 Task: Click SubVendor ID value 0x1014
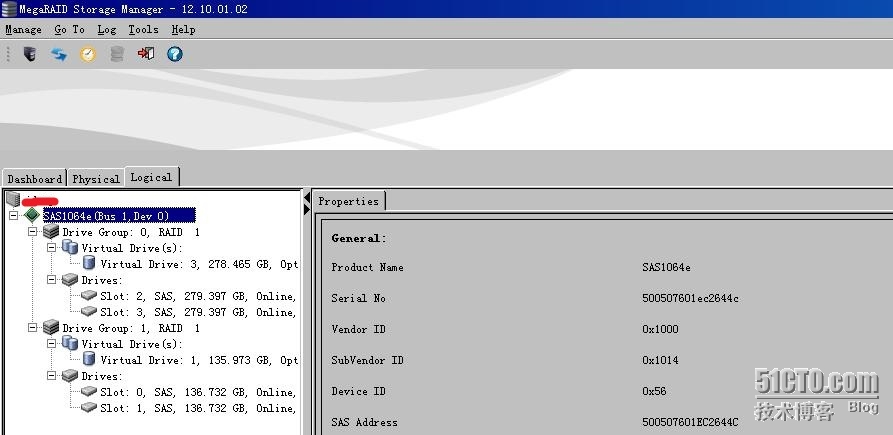(660, 360)
